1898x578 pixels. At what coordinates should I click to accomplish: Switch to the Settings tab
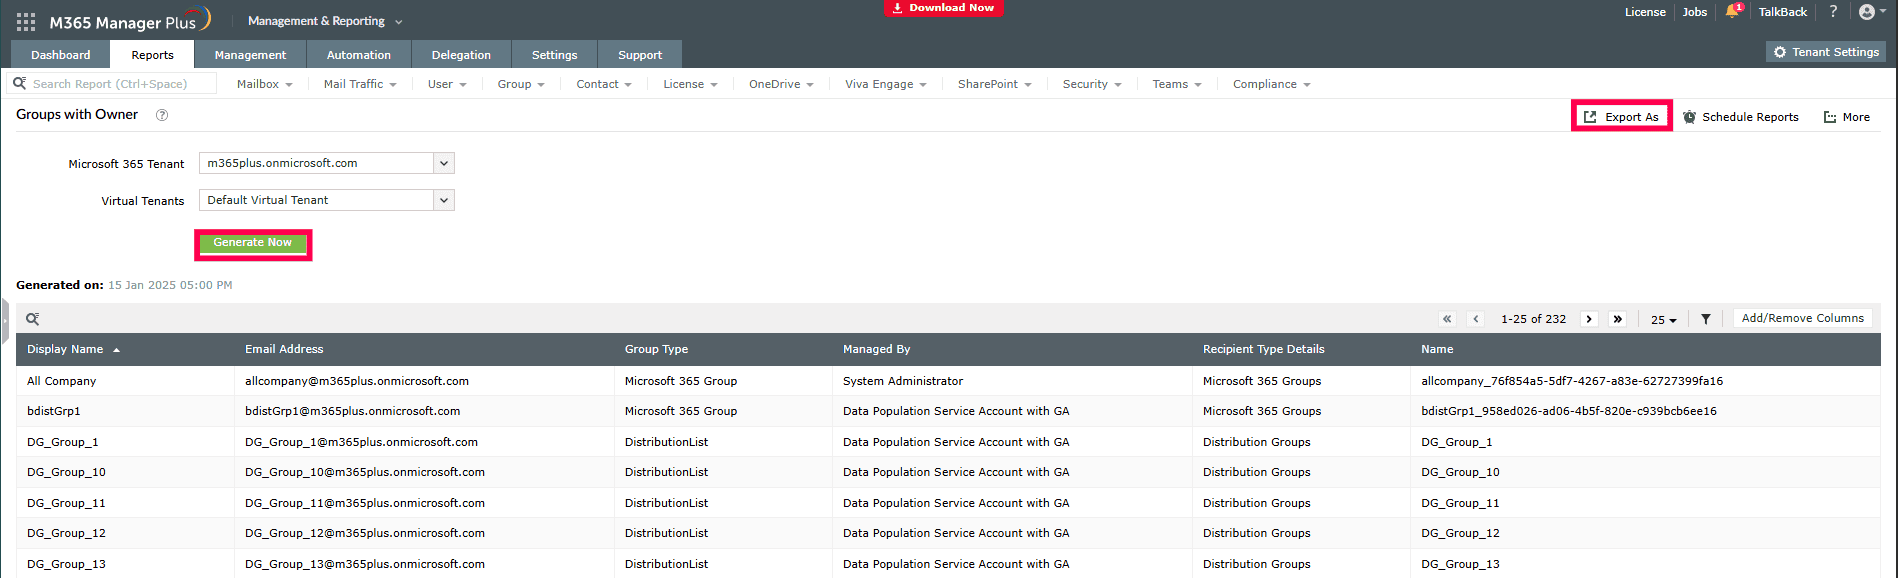click(x=555, y=55)
